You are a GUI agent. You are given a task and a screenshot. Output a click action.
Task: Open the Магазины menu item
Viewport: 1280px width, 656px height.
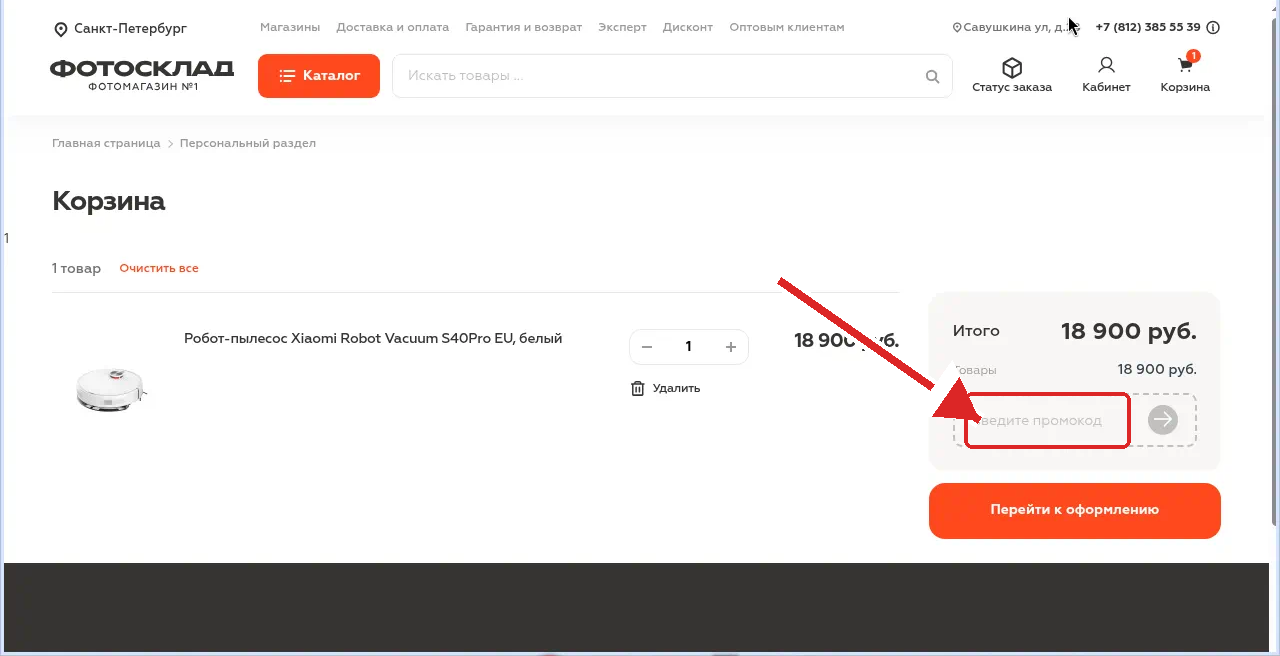pyautogui.click(x=290, y=27)
